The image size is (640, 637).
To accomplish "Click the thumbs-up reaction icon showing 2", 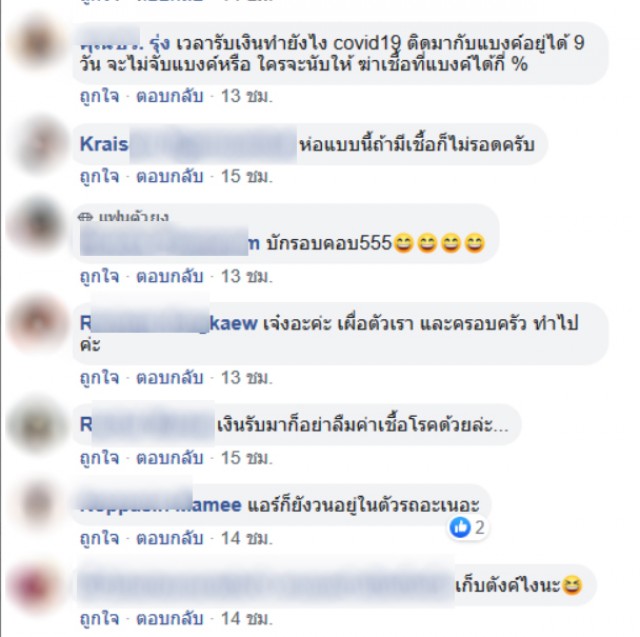I will click(x=460, y=527).
